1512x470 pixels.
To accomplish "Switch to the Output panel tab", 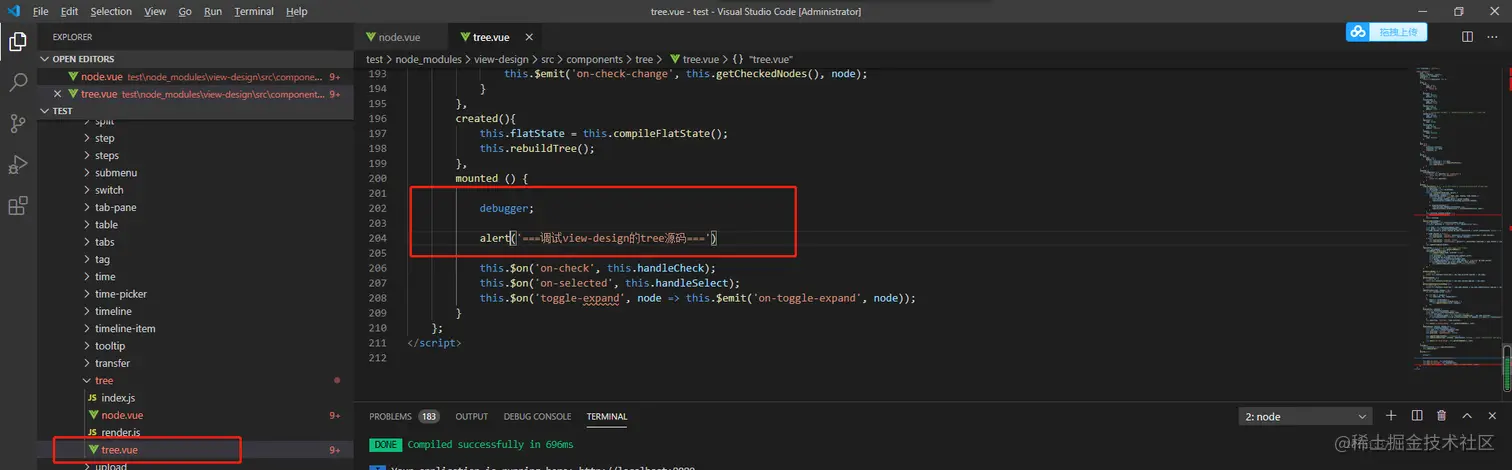I will click(472, 416).
